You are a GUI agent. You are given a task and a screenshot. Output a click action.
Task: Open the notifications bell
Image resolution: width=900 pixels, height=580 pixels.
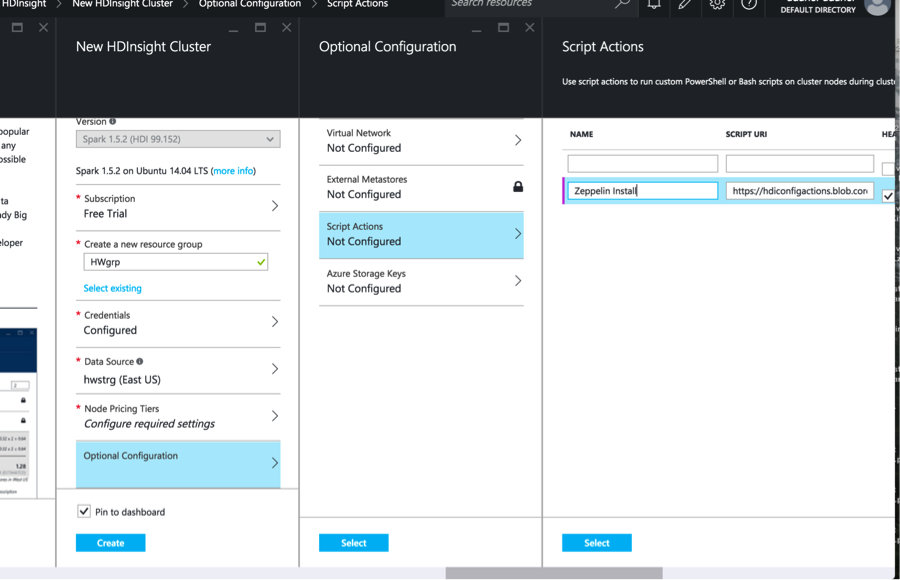click(x=654, y=5)
